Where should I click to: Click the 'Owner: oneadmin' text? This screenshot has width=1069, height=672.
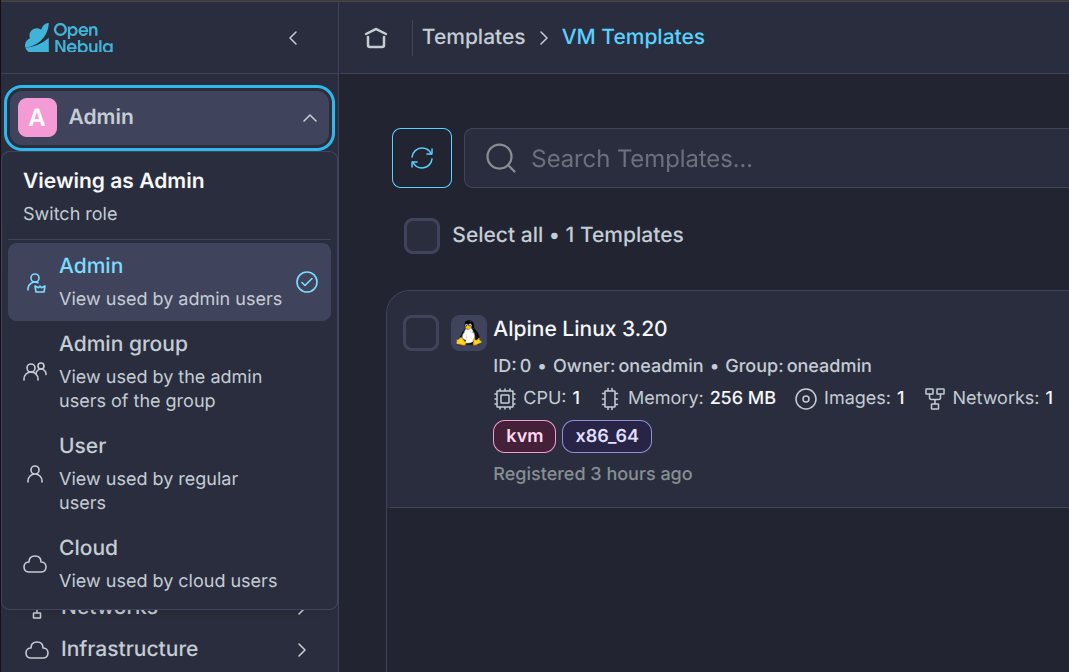pyautogui.click(x=628, y=366)
